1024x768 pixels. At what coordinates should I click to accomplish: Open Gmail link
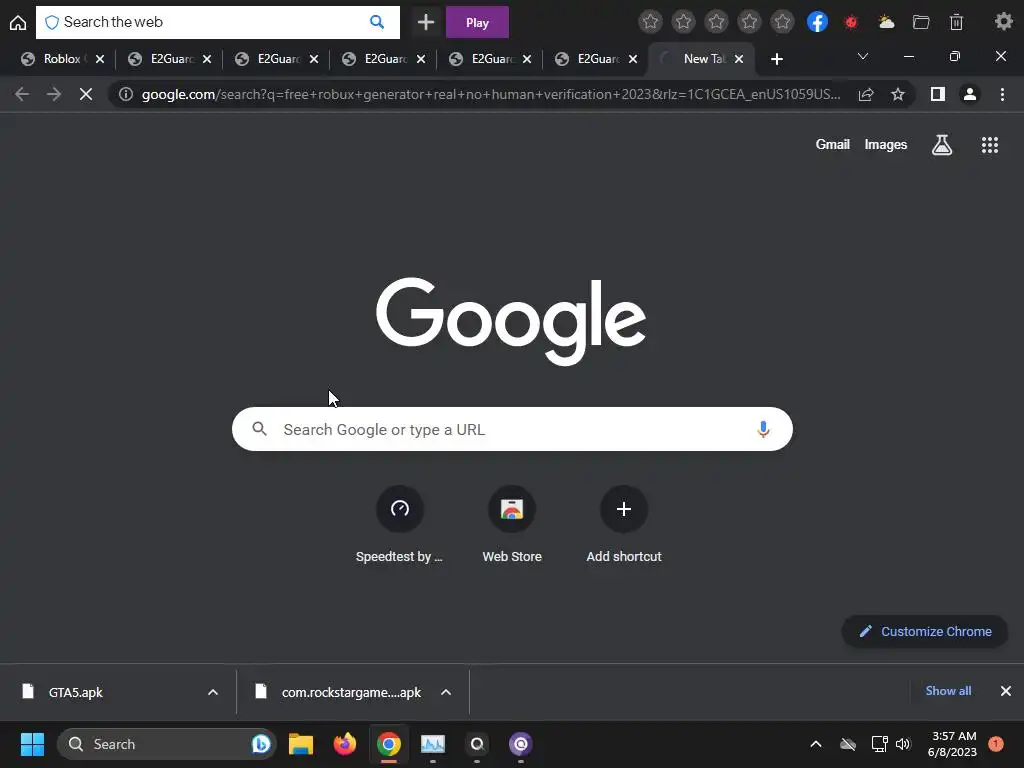[832, 144]
